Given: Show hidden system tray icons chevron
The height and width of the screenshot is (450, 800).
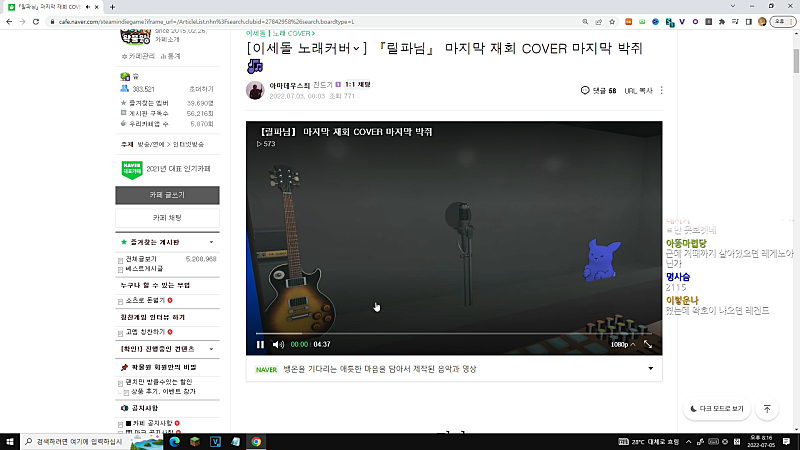Looking at the screenshot, I should click(x=688, y=442).
